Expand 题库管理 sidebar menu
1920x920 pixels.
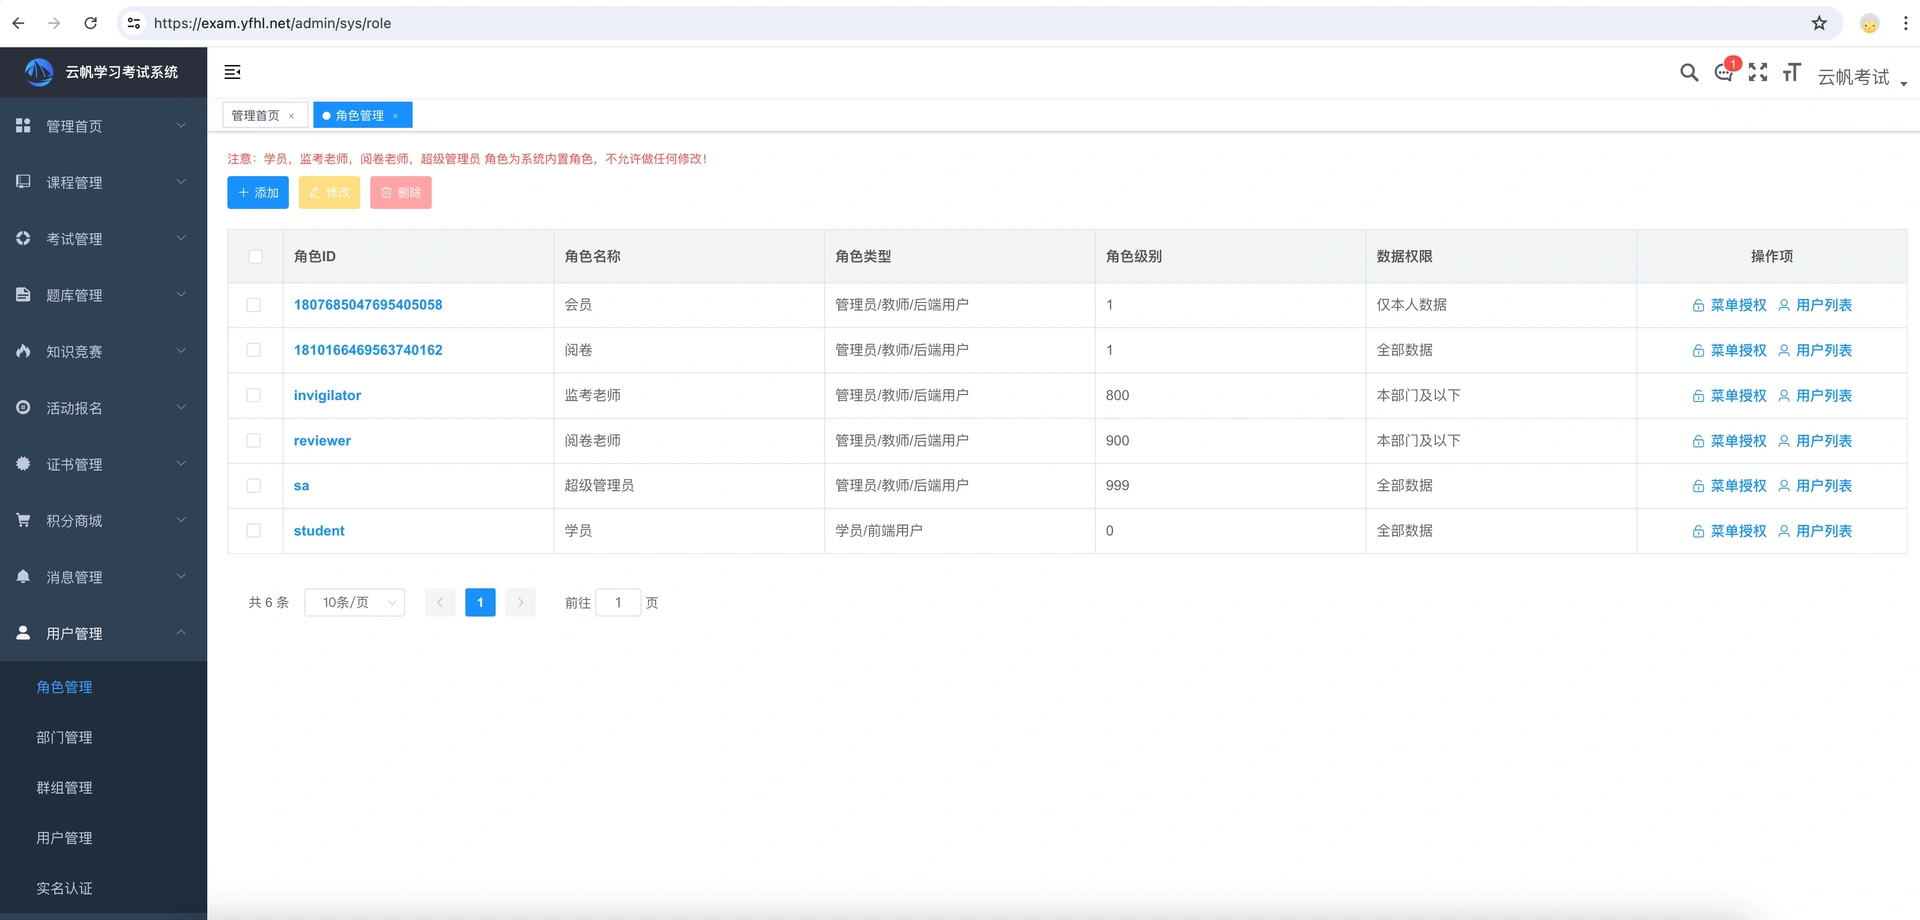tap(103, 295)
